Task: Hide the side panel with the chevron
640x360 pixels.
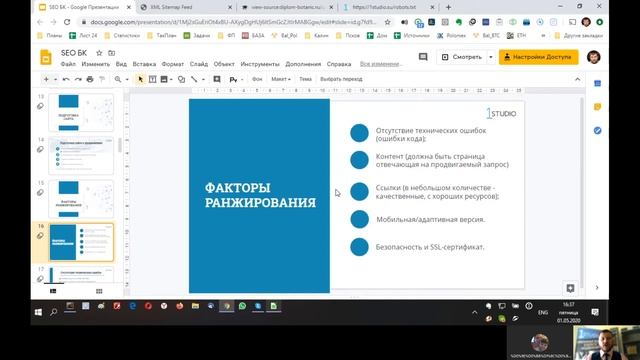Action: (597, 288)
